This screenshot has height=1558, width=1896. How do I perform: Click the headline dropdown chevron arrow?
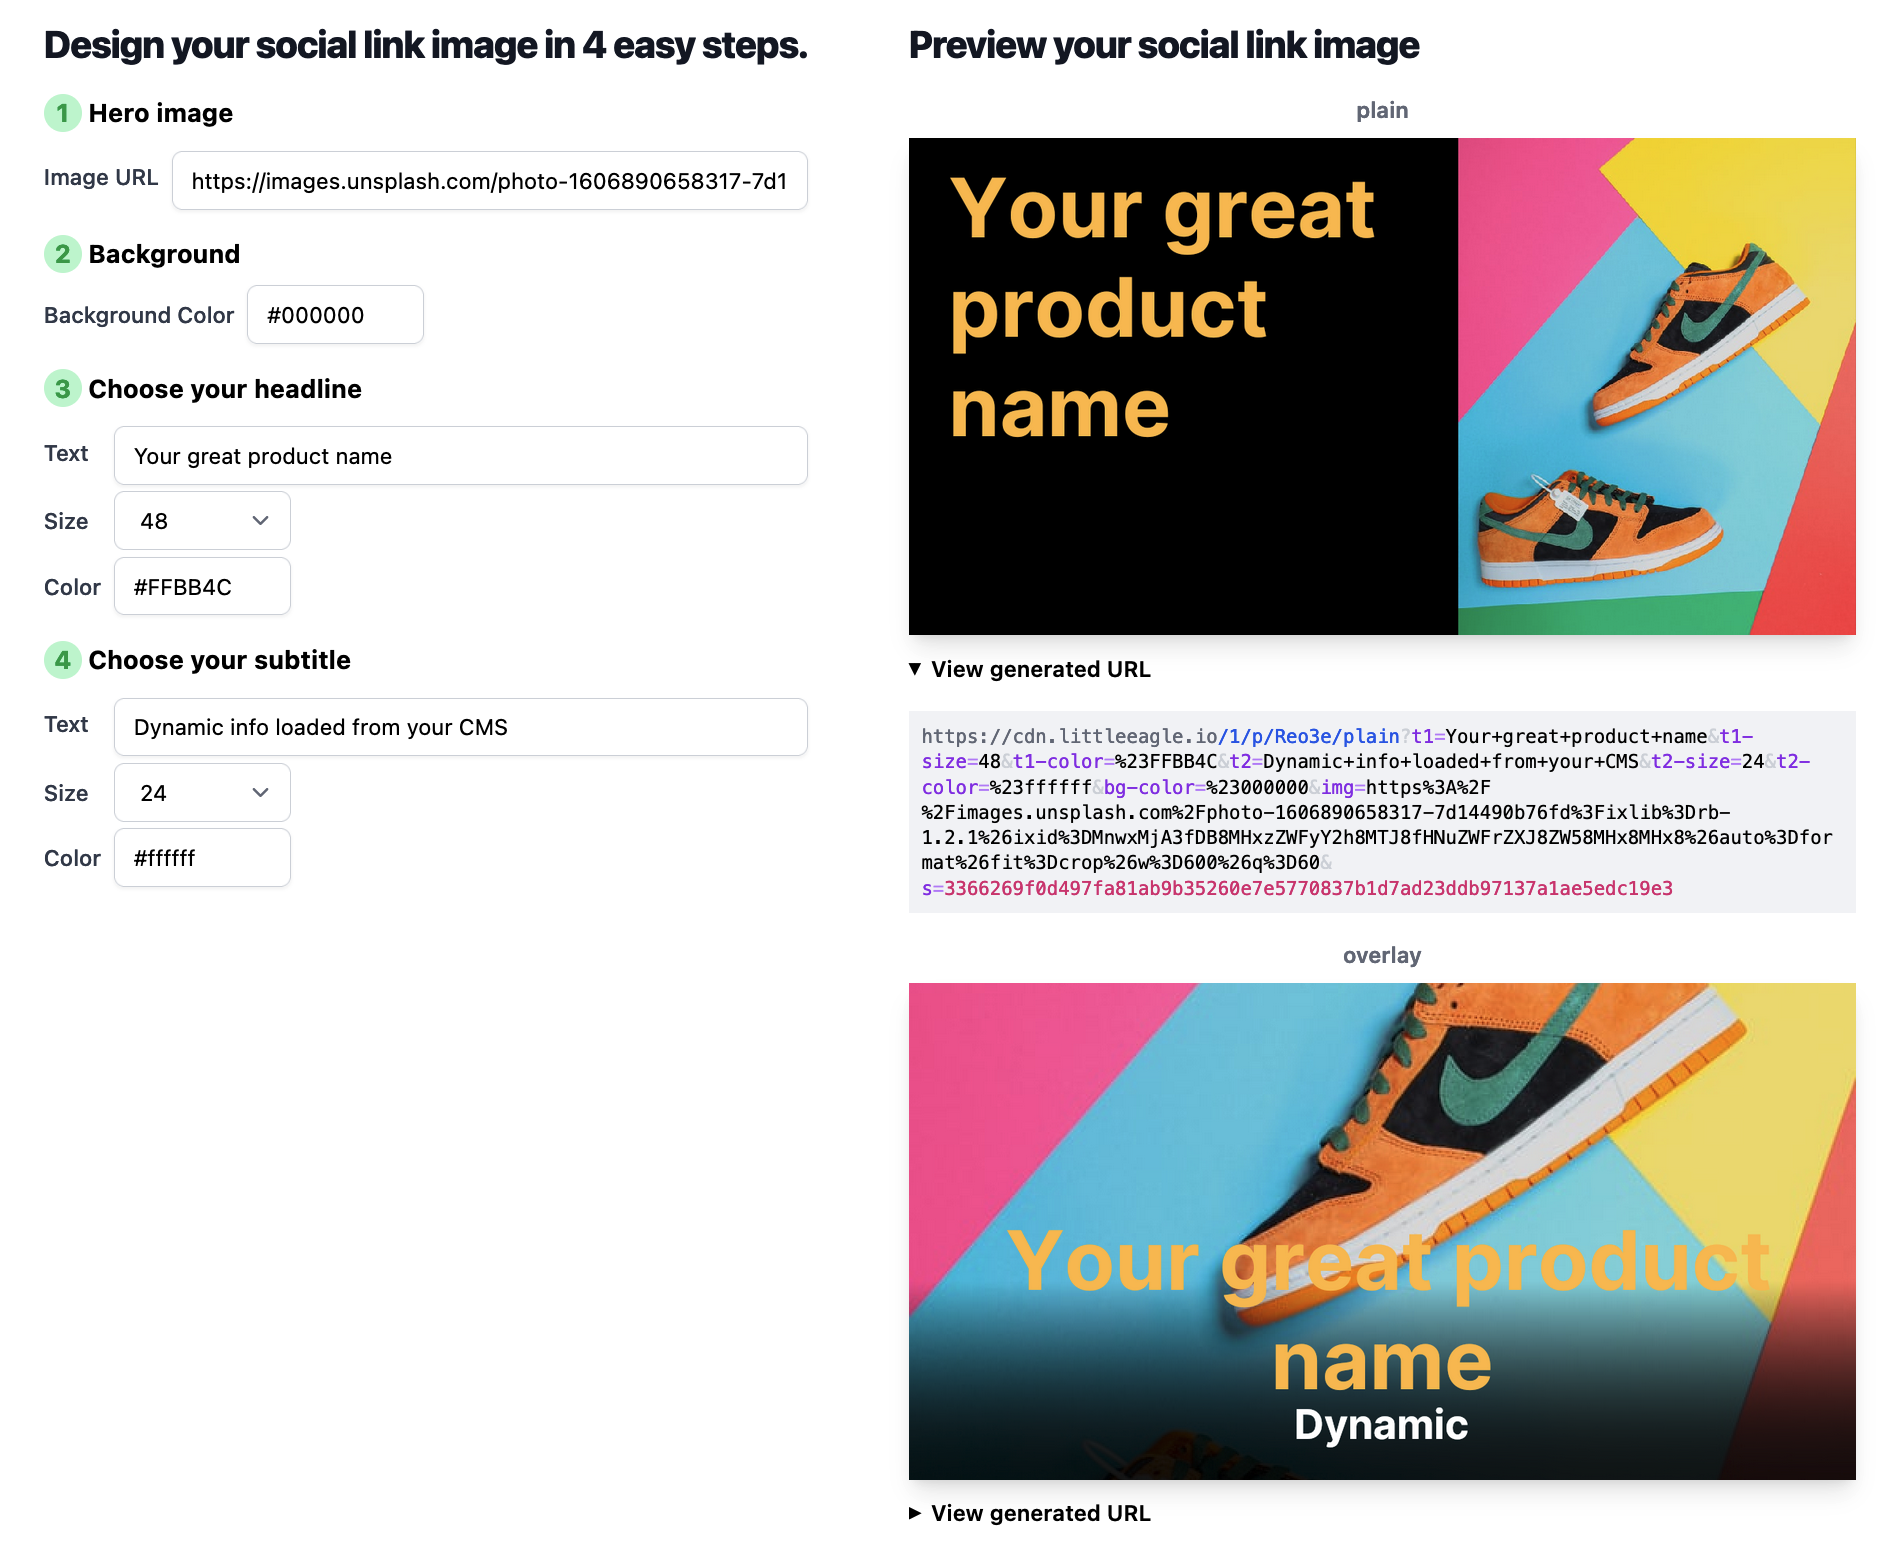tap(261, 521)
